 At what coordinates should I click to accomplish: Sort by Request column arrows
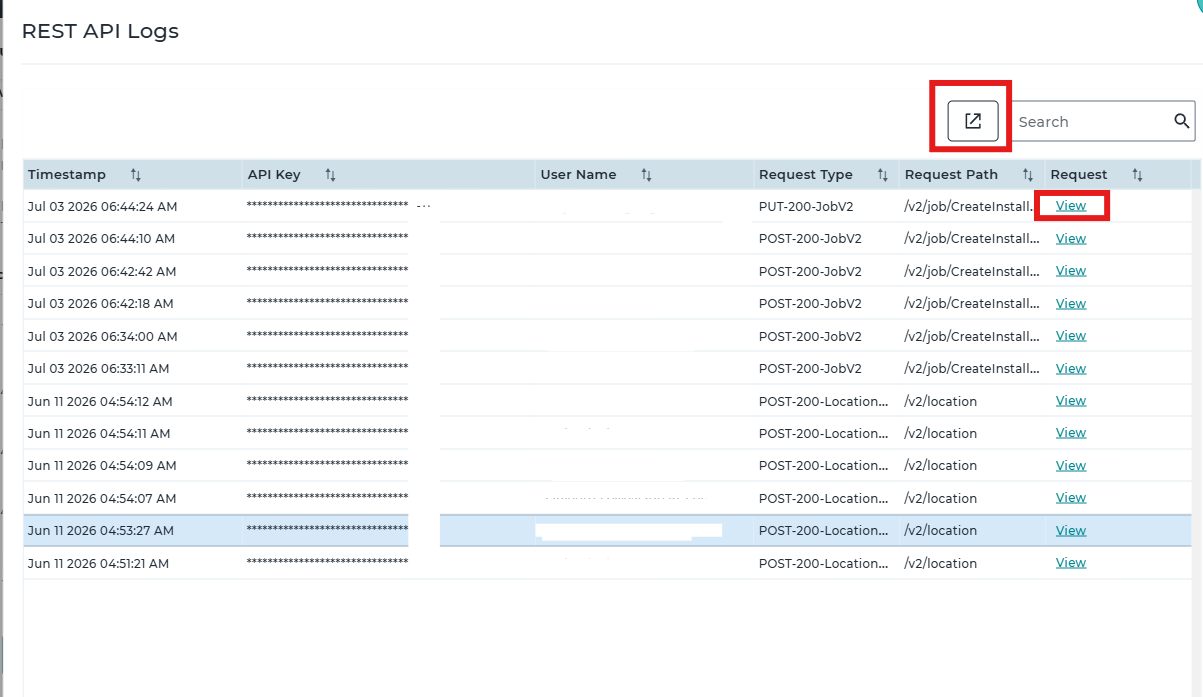1137,175
